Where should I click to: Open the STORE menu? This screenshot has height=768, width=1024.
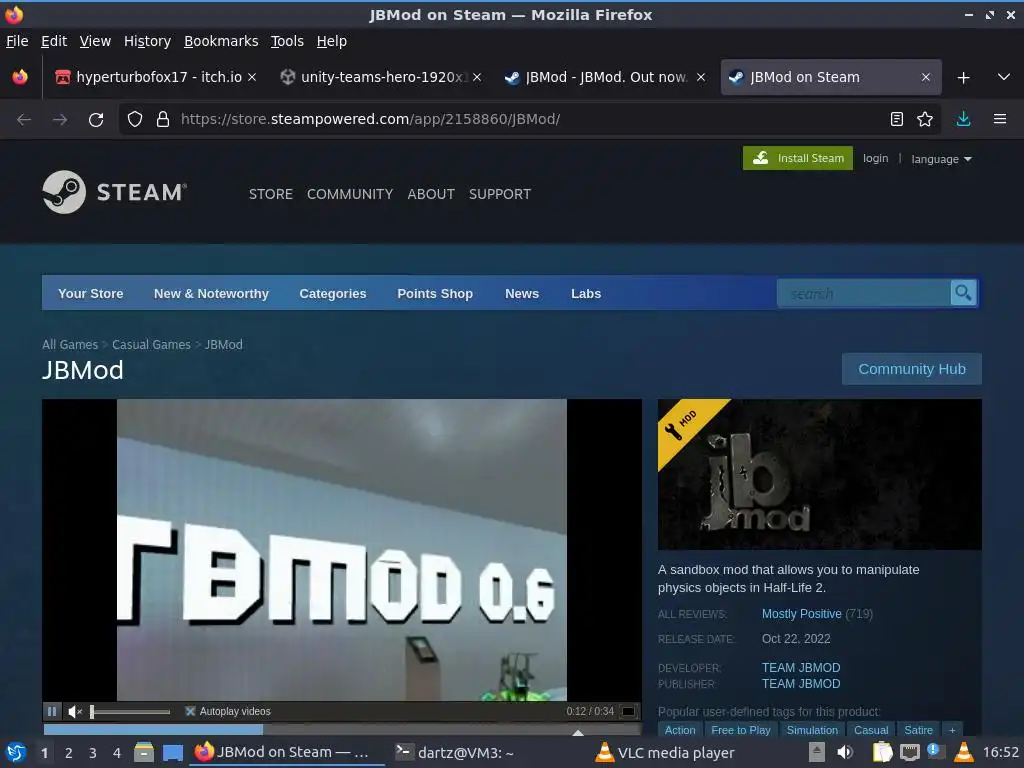tap(270, 194)
